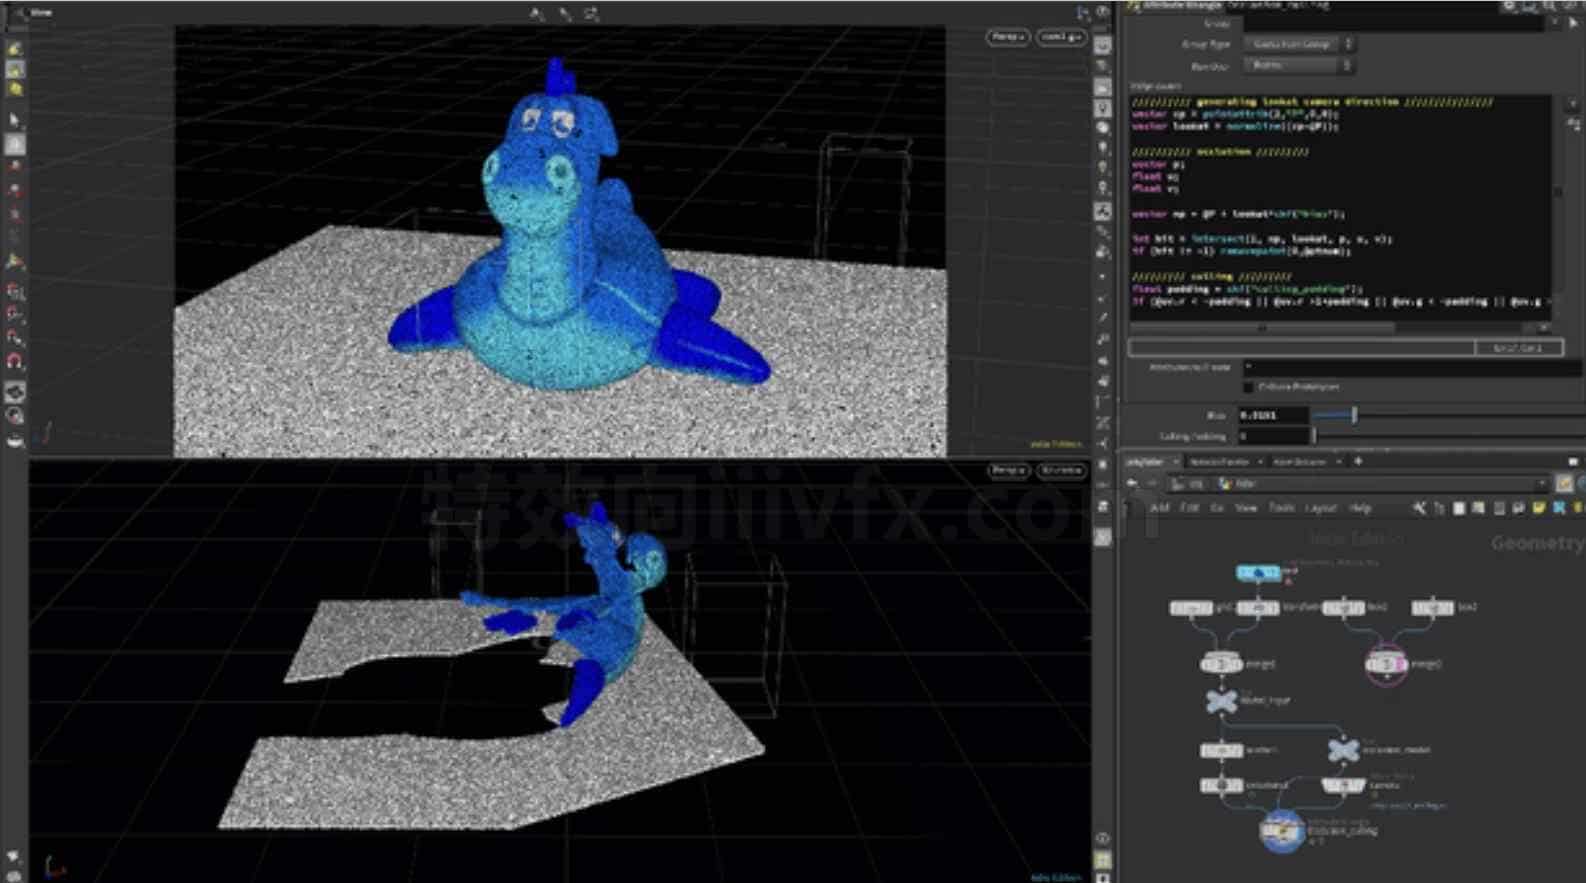The image size is (1586, 883).
Task: Click the merge1 node icon
Action: click(1221, 663)
